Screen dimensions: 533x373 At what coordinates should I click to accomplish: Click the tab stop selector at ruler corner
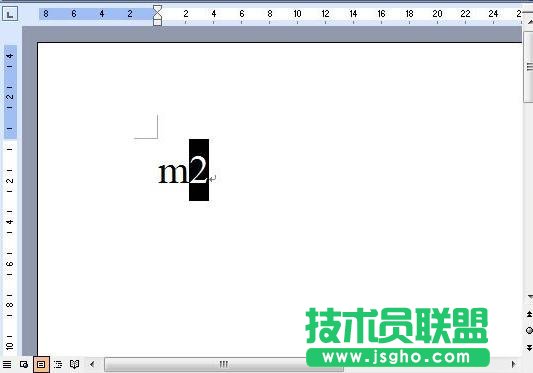10,14
